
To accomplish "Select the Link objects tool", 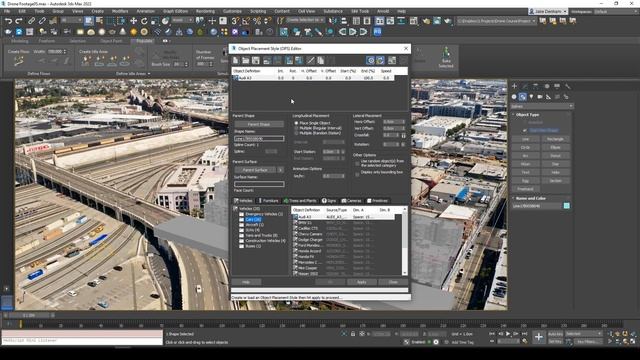I will [31, 20].
